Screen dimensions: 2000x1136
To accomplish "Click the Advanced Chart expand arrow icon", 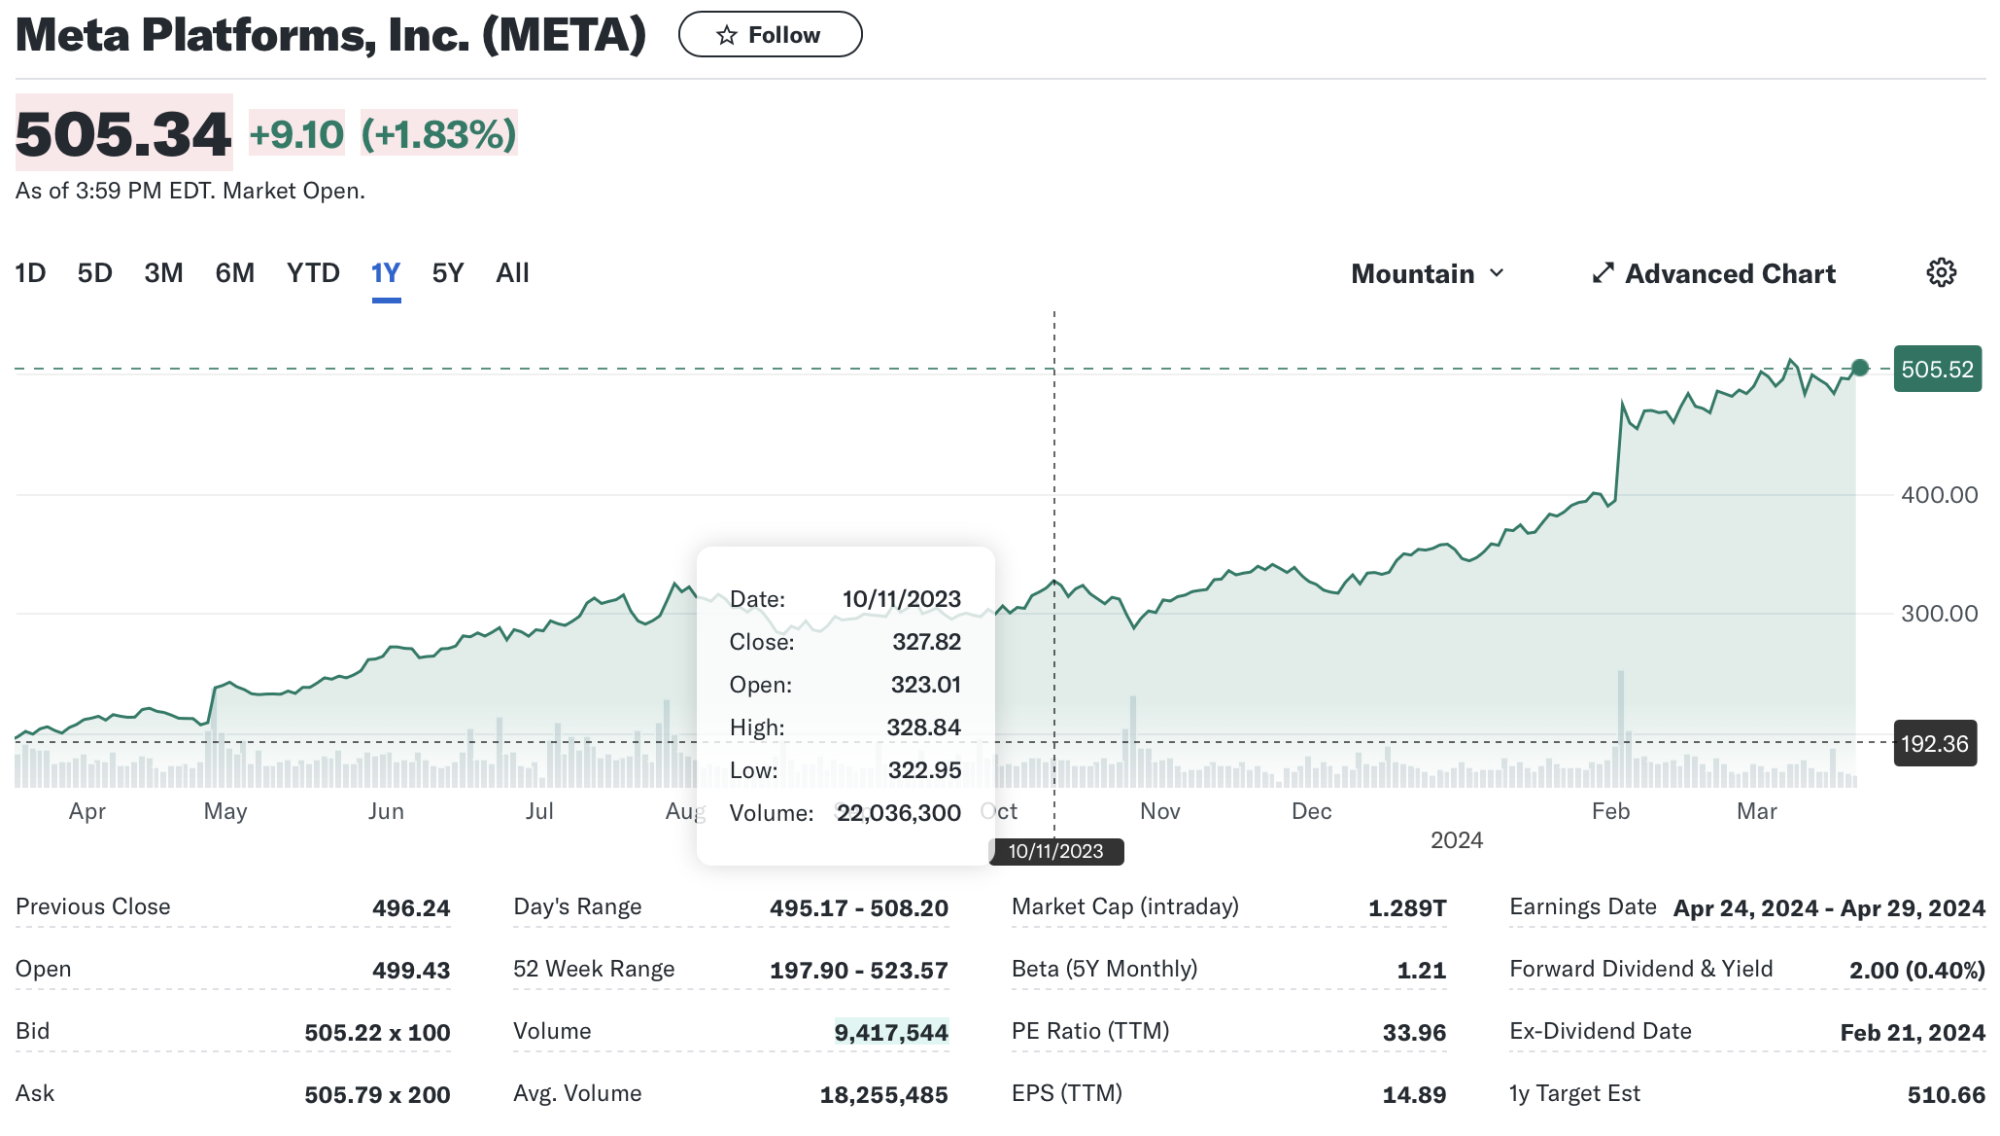I will [x=1602, y=273].
